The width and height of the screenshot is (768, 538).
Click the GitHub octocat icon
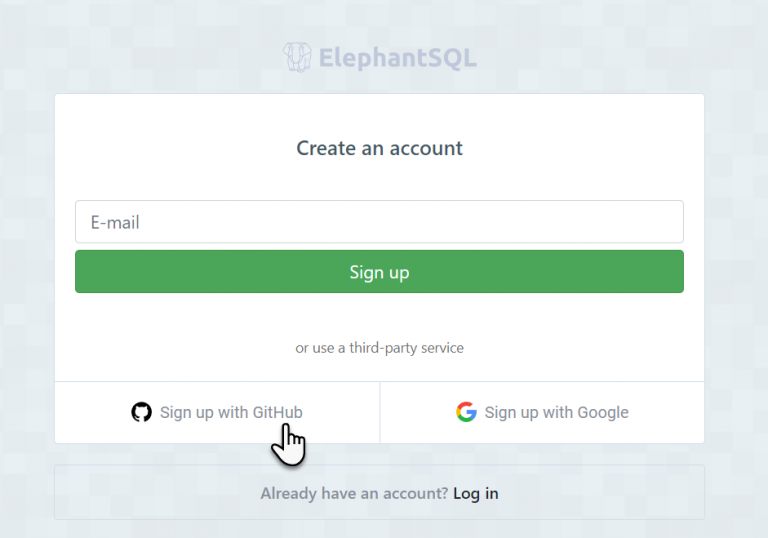(142, 412)
